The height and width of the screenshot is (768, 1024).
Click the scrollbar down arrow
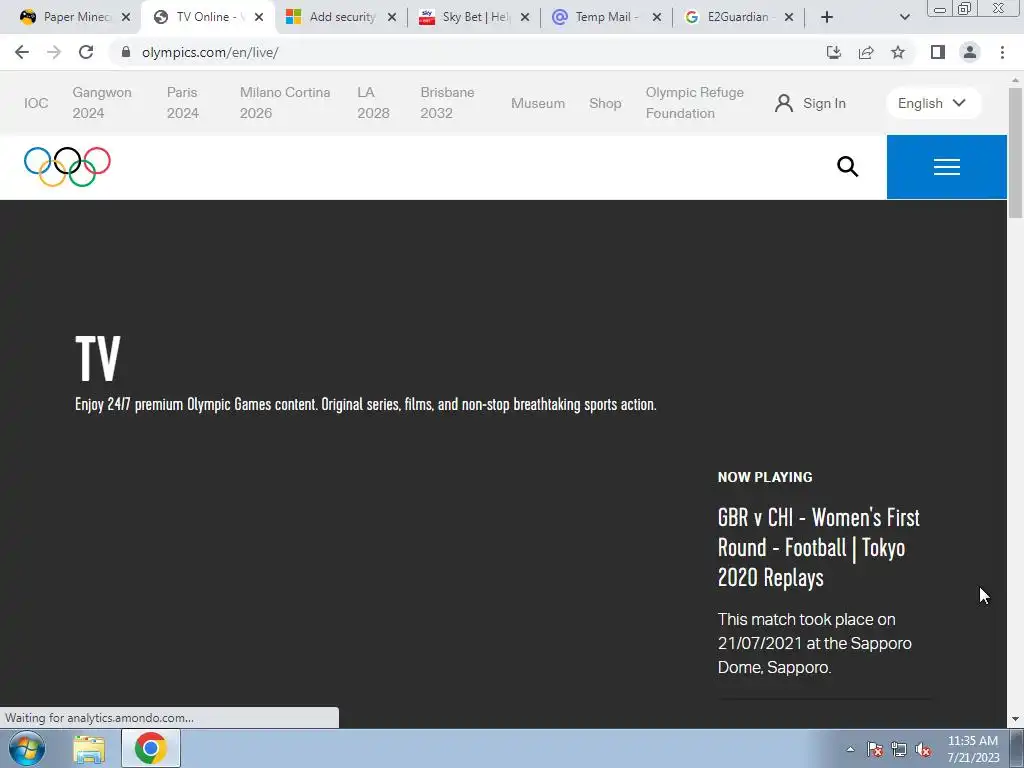tap(1015, 719)
